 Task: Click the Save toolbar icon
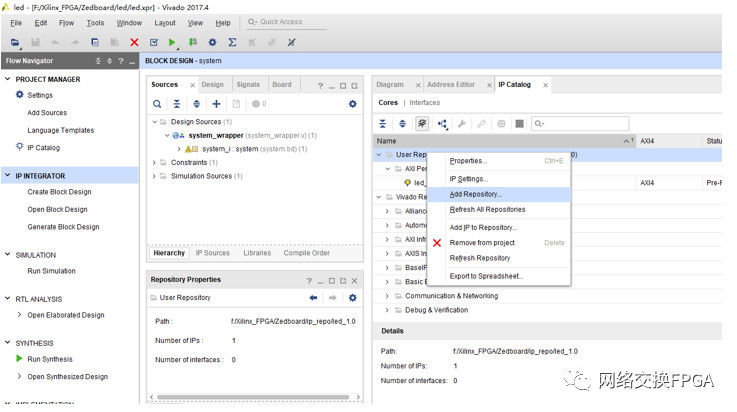point(35,42)
